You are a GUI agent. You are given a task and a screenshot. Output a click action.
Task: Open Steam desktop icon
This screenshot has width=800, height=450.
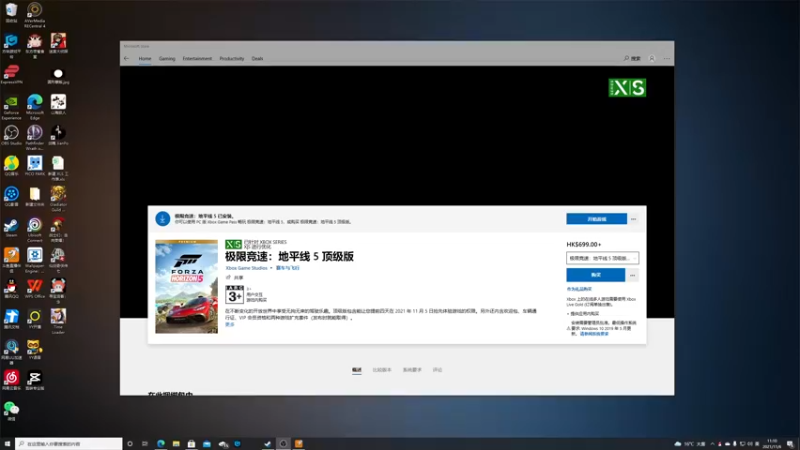11,228
